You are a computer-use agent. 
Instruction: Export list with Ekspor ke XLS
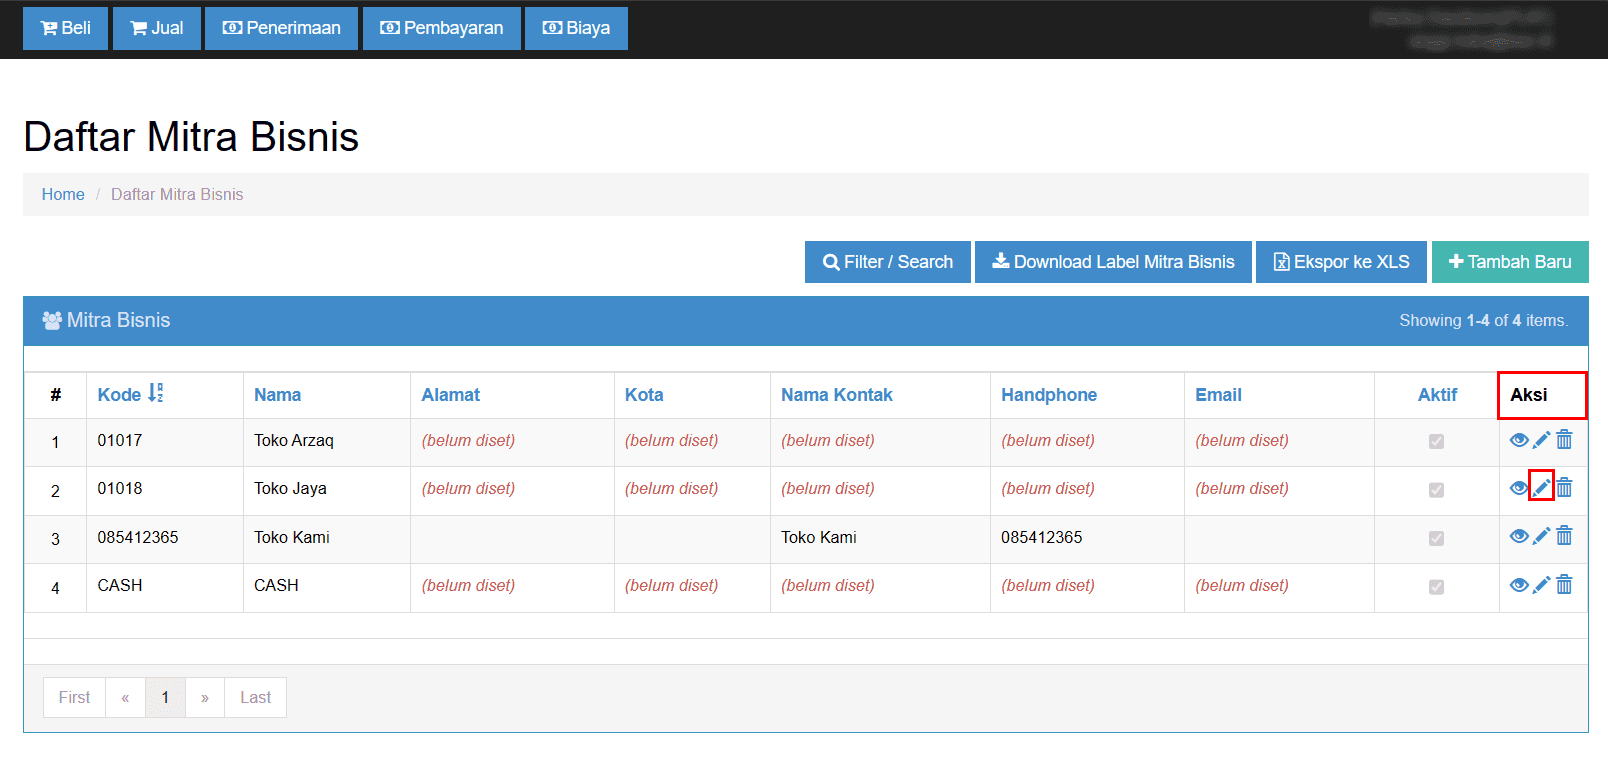coord(1342,262)
